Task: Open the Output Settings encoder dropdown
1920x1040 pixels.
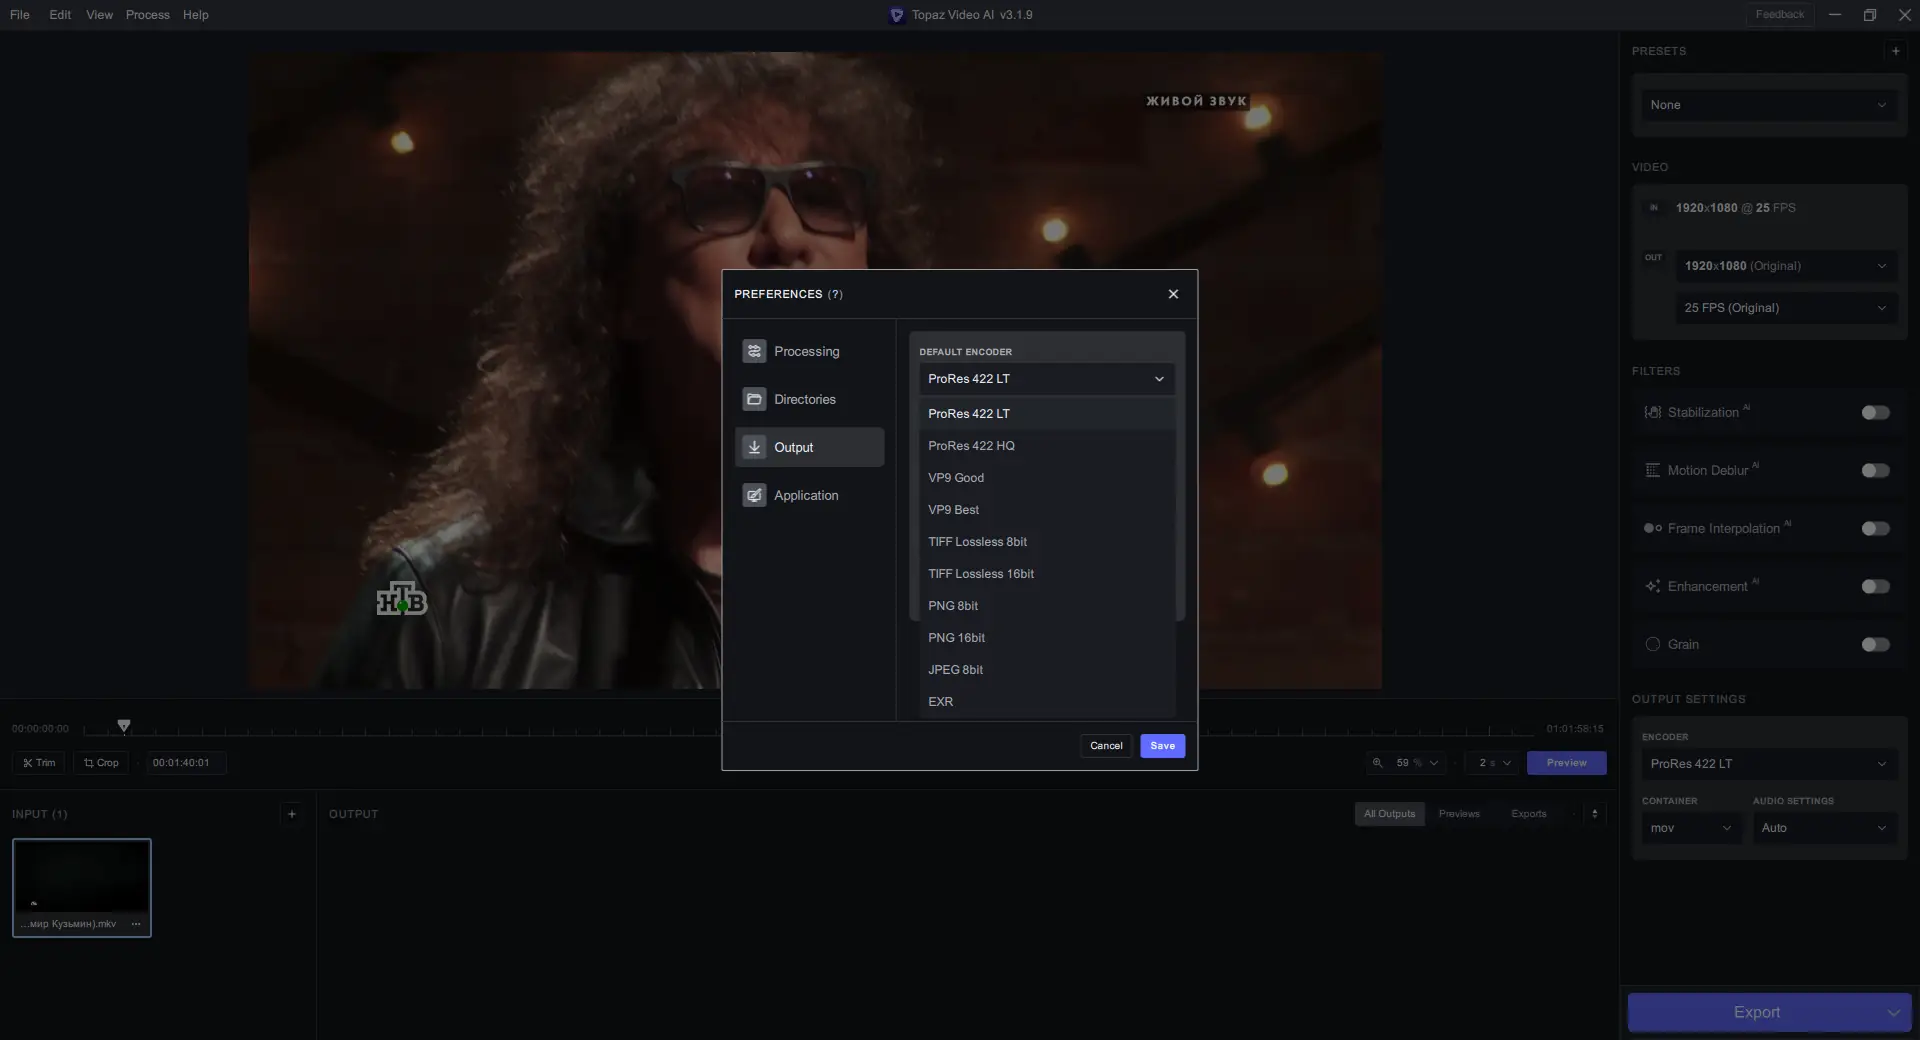Action: coord(1768,764)
